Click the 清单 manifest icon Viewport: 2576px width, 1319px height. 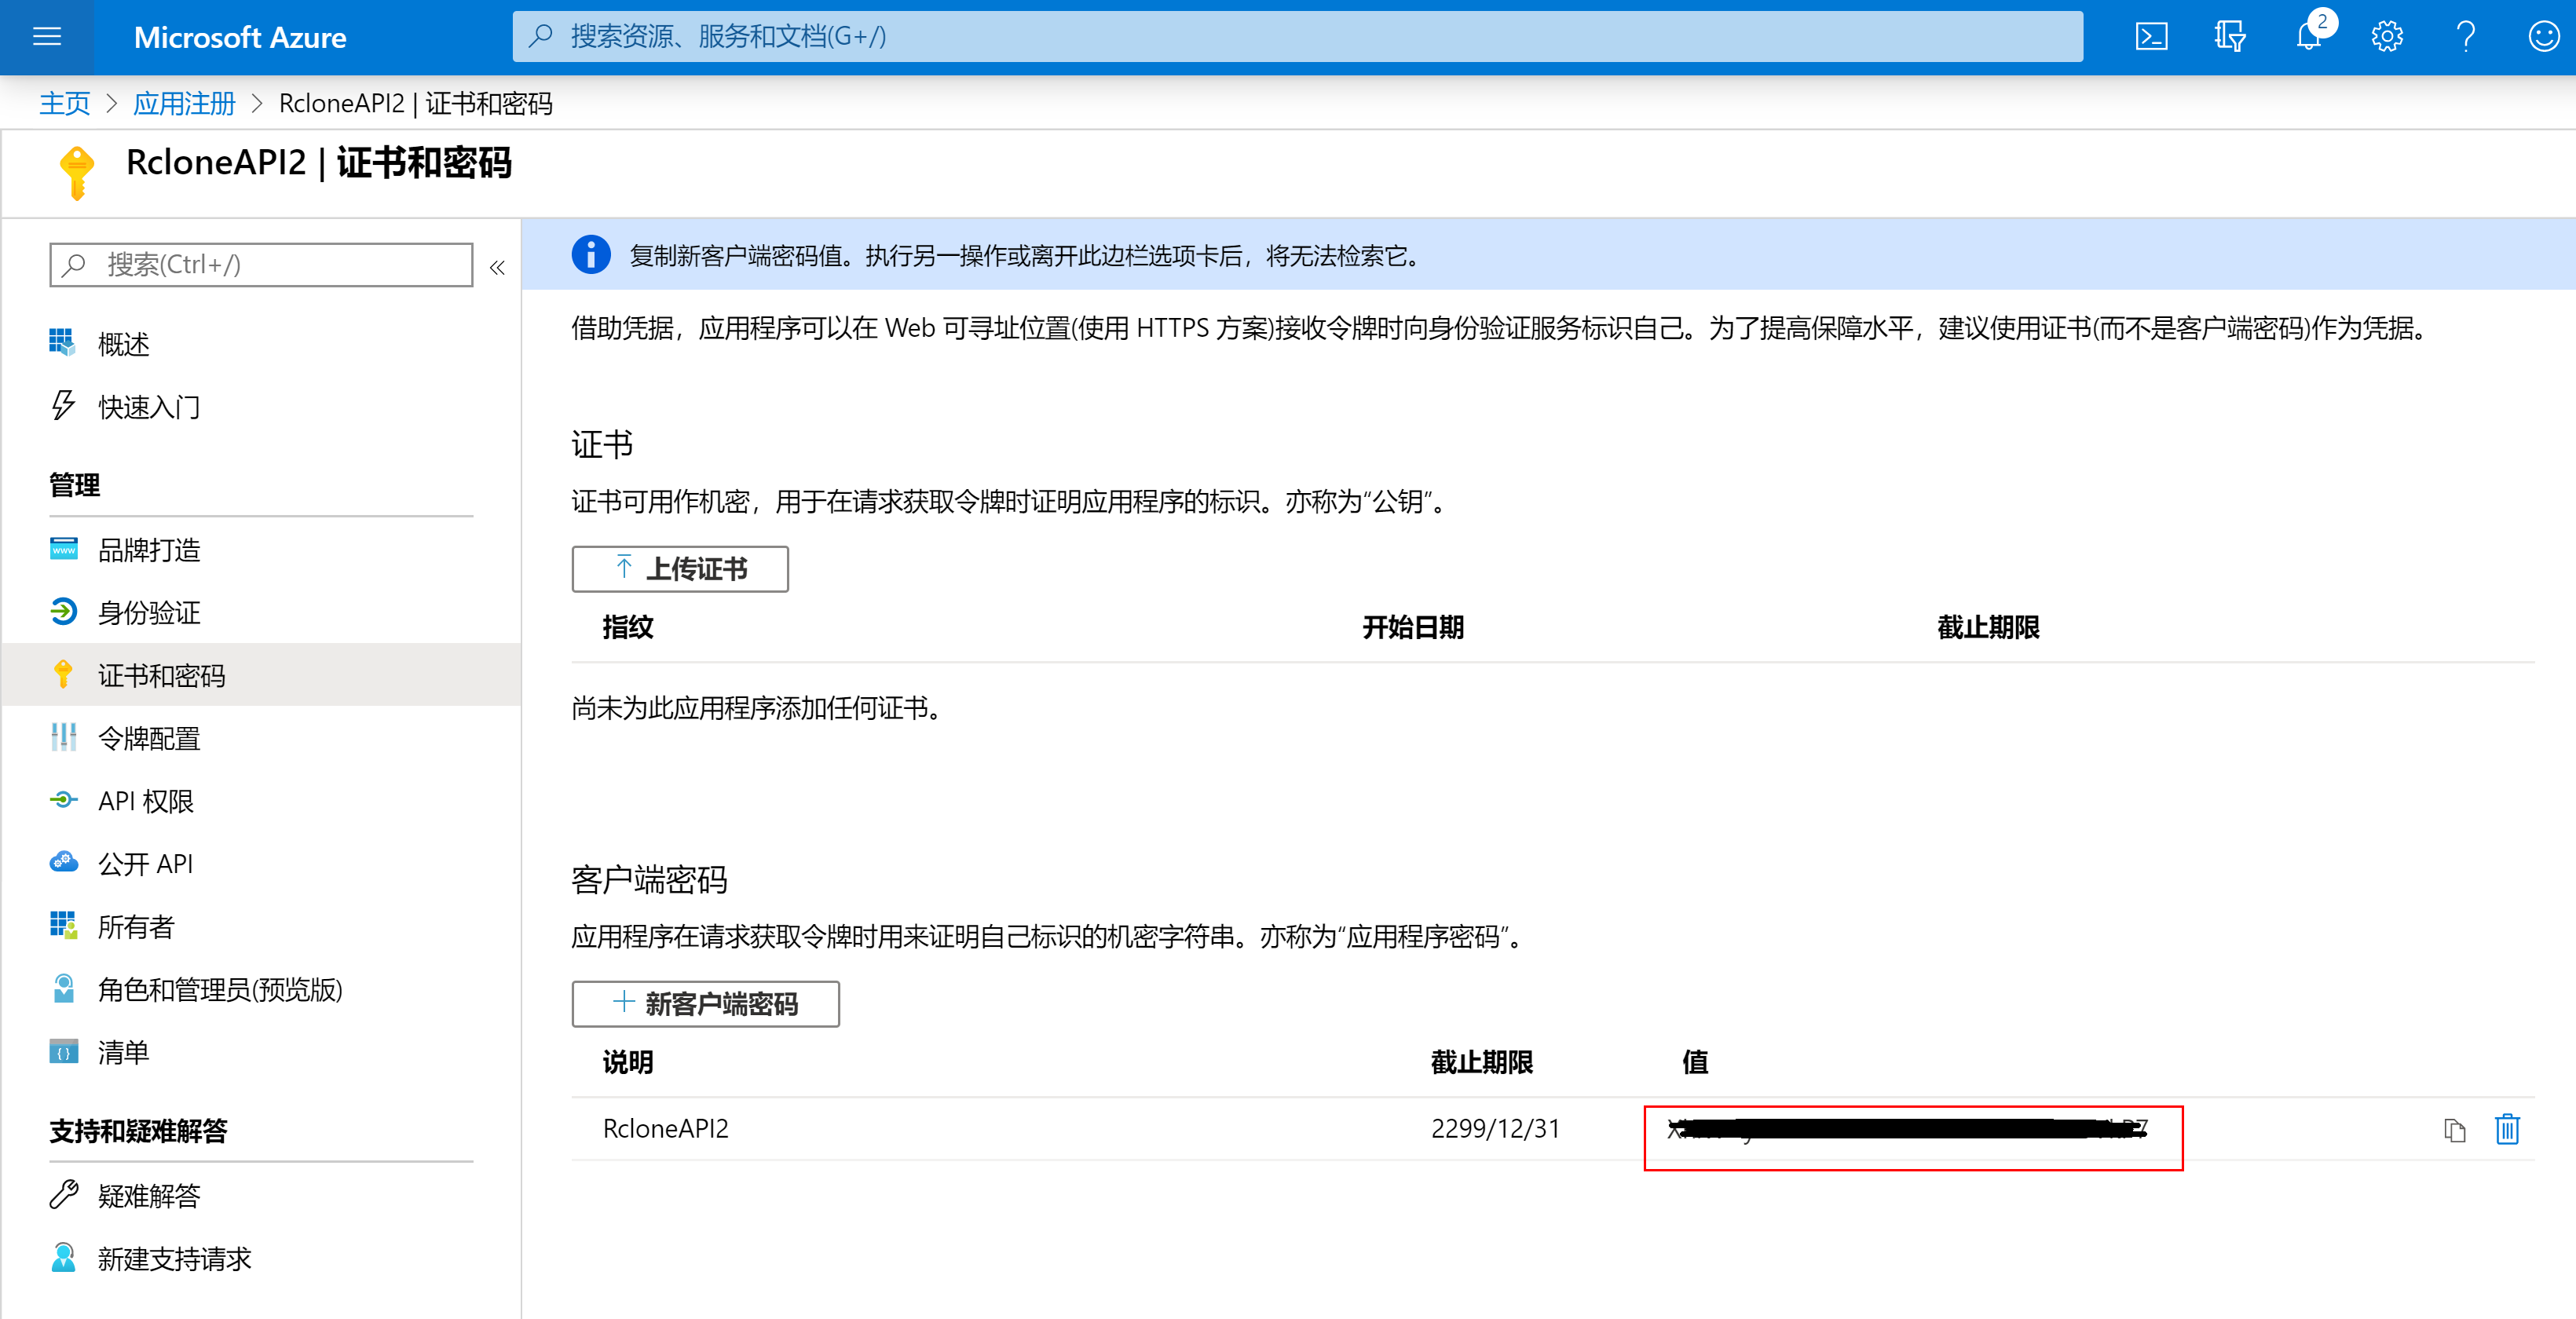coord(63,1052)
